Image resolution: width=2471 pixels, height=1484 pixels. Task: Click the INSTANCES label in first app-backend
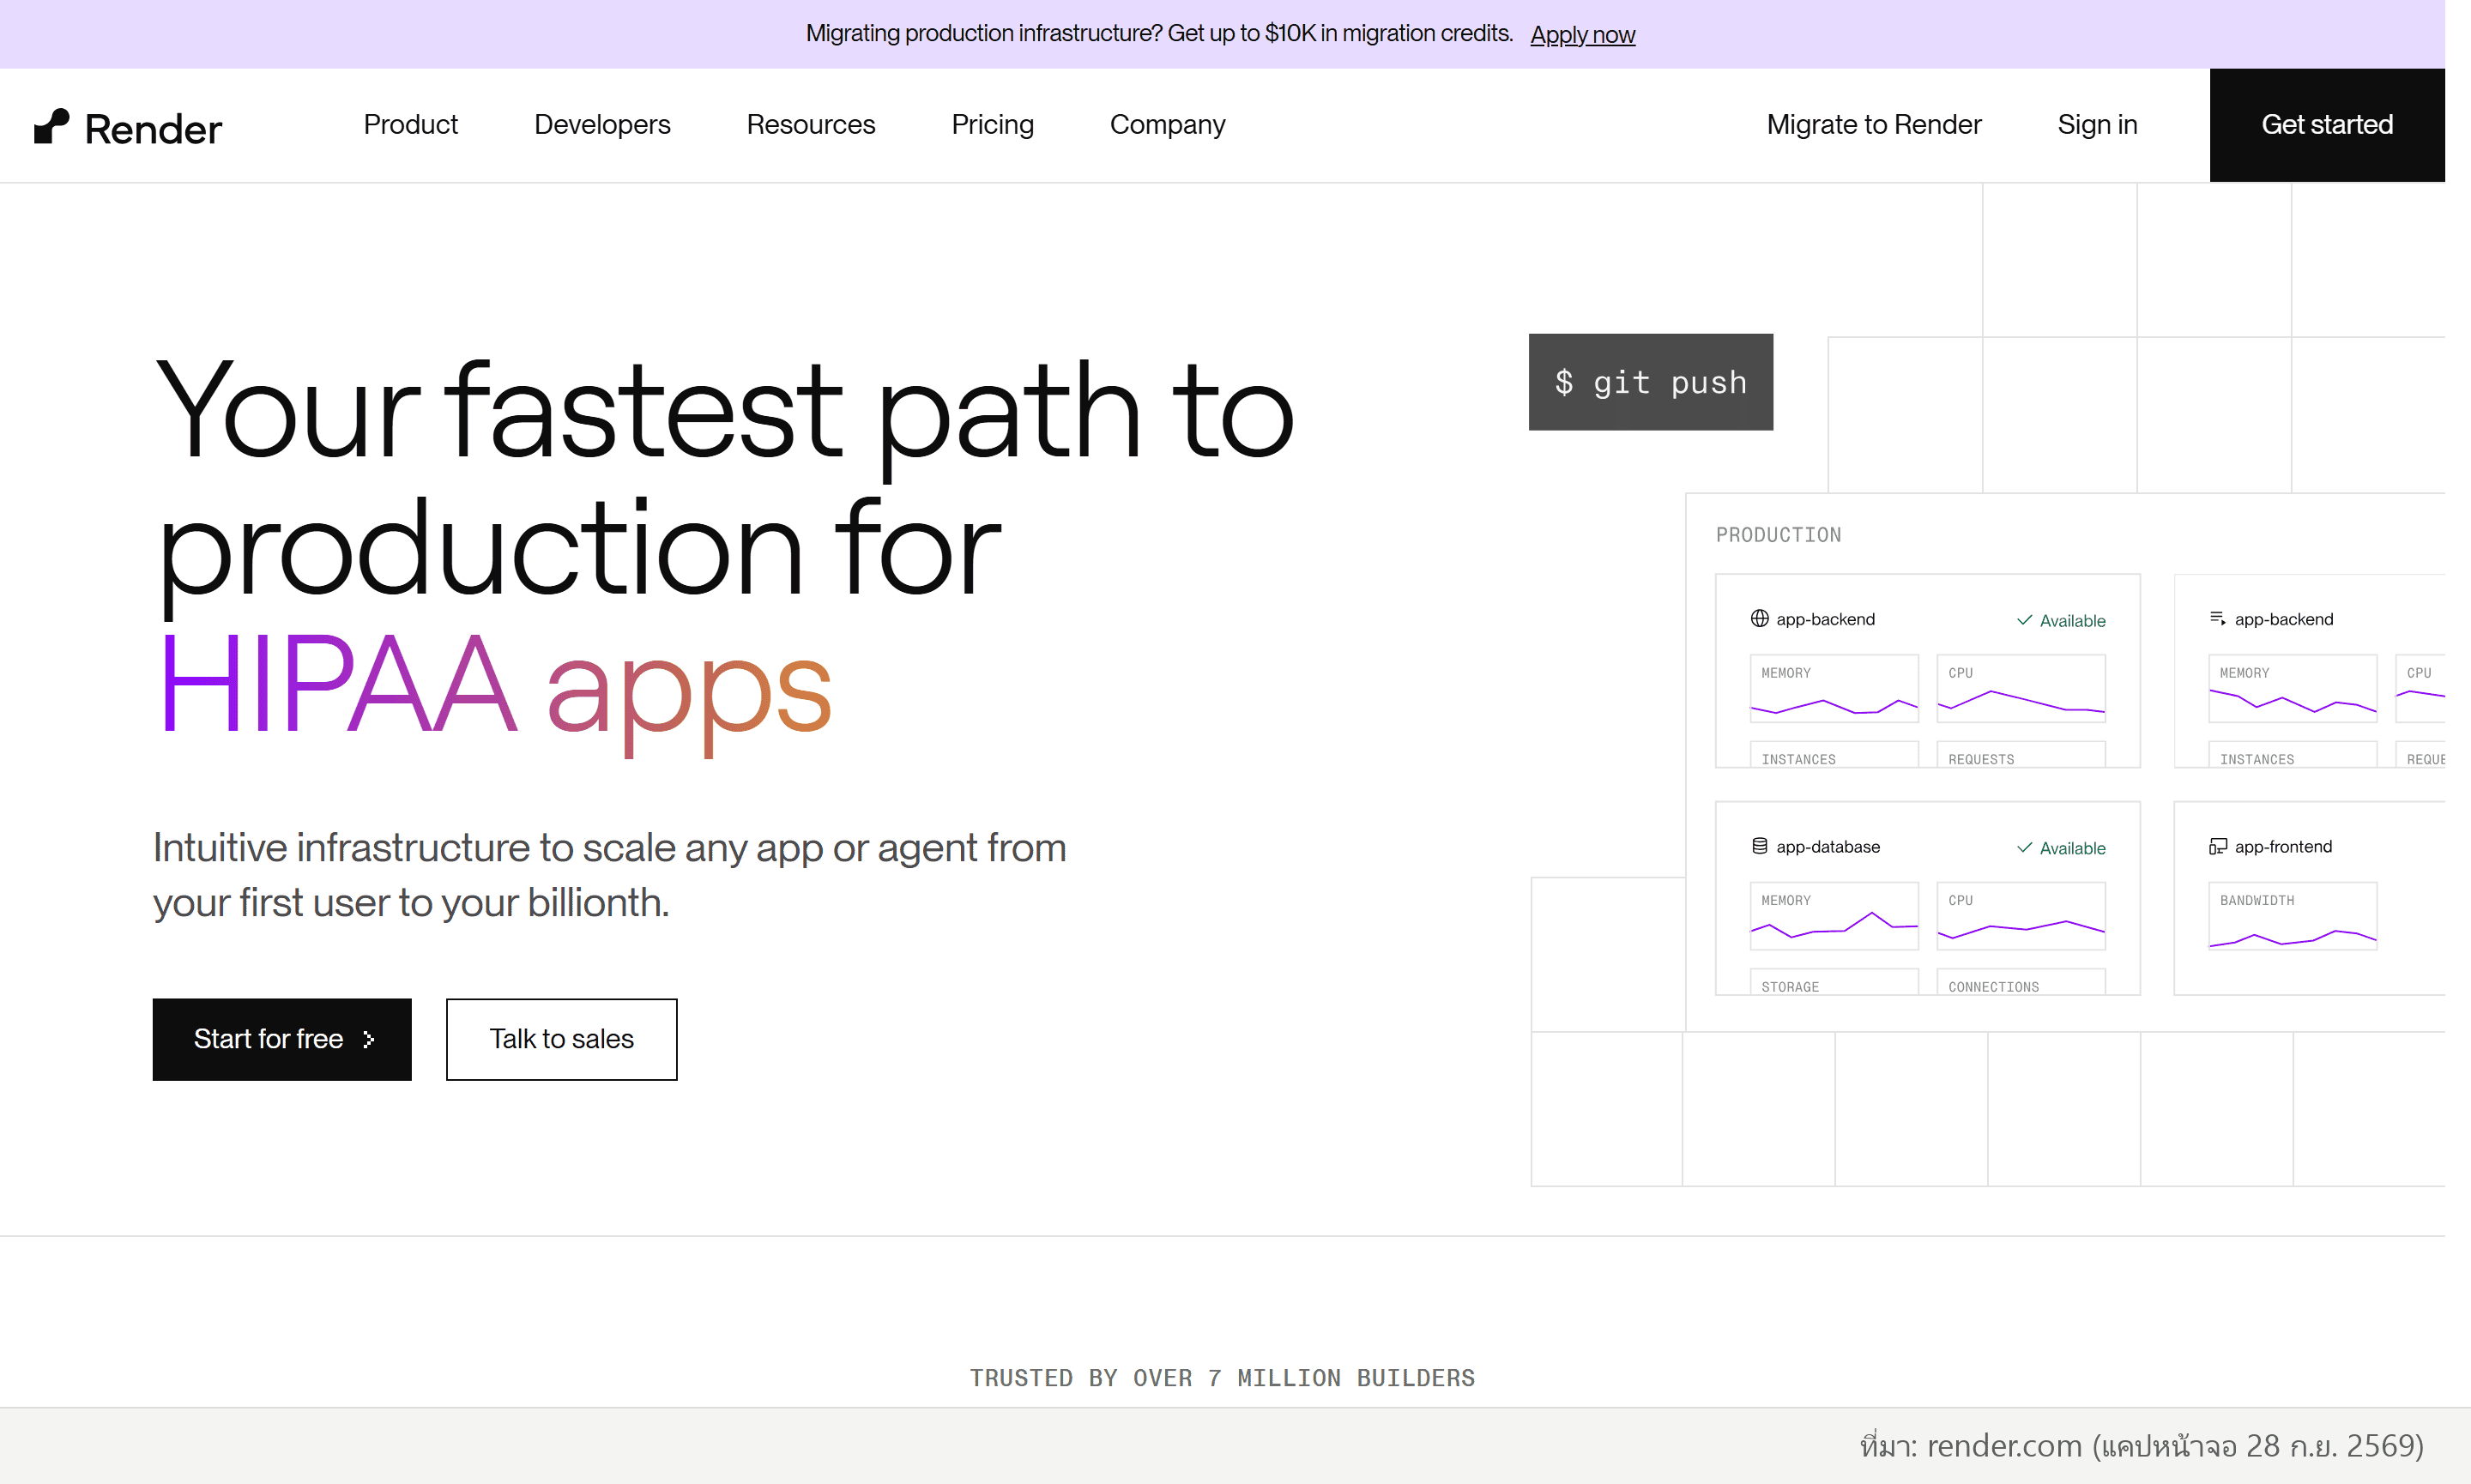click(x=1798, y=760)
